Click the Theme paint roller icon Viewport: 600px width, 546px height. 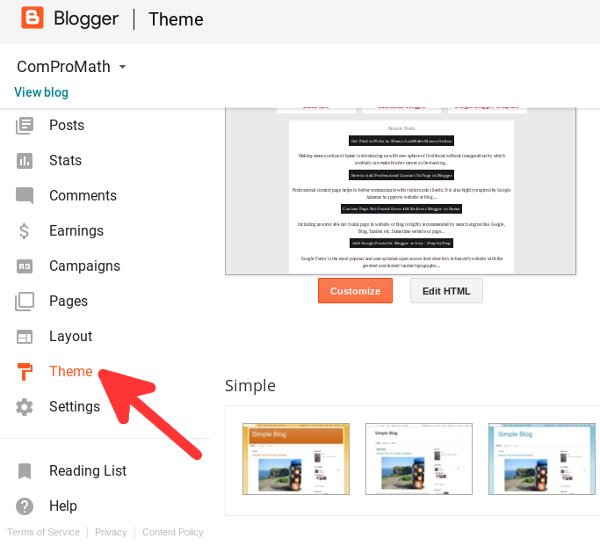pos(25,372)
